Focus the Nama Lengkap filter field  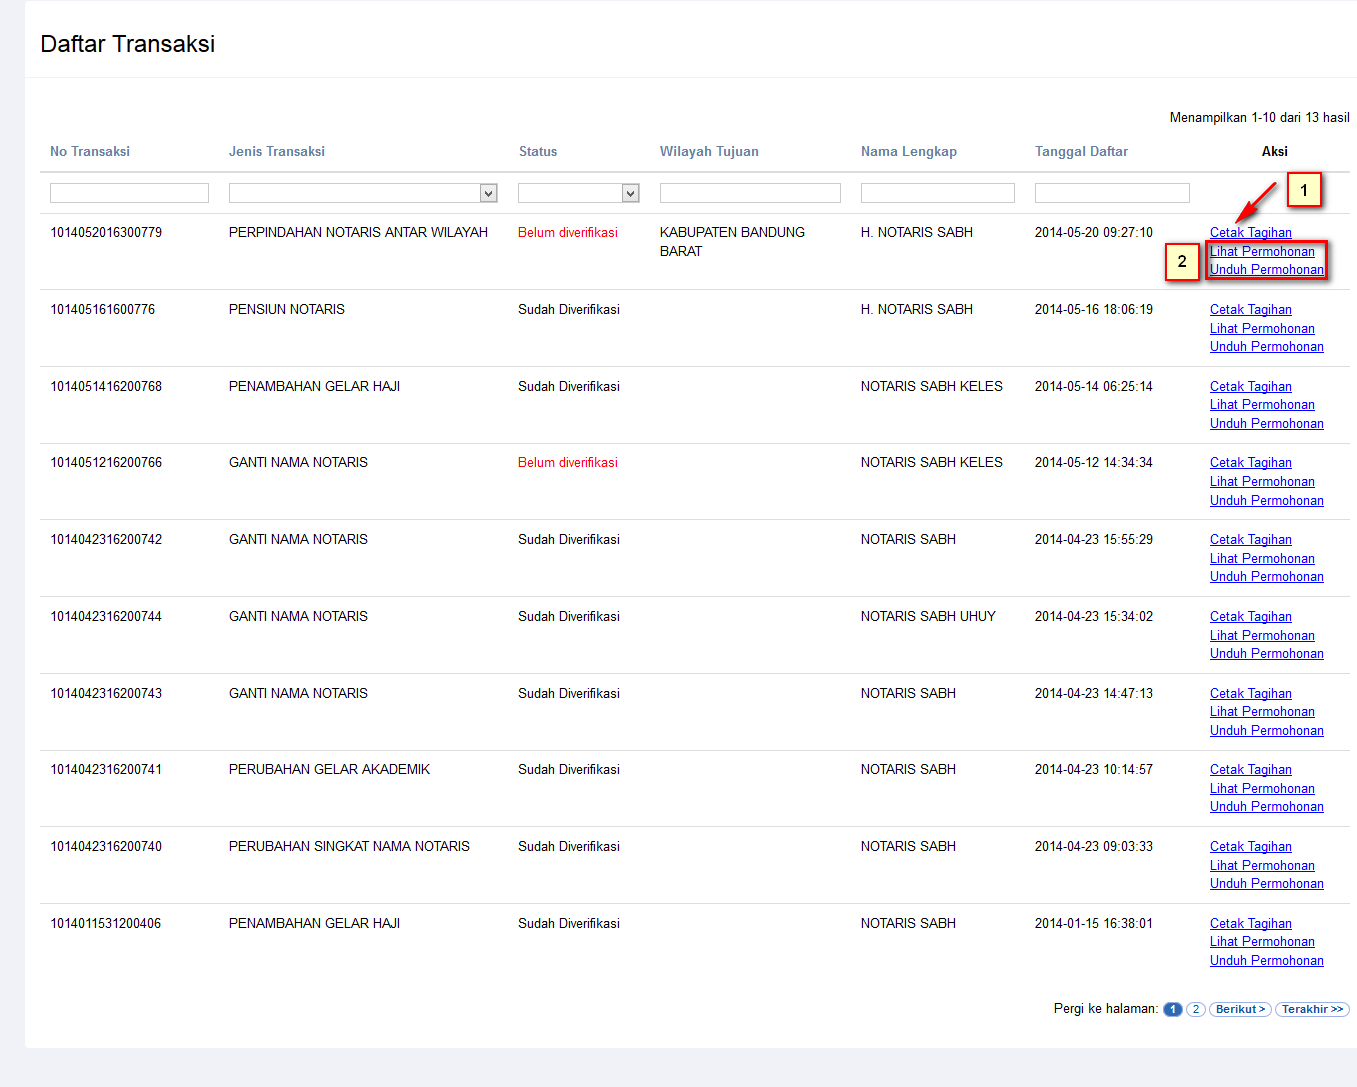point(937,193)
